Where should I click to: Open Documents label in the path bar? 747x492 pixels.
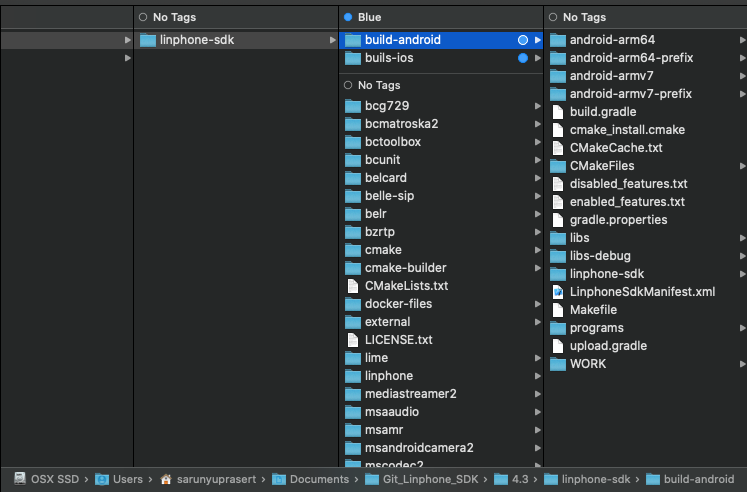[319, 479]
